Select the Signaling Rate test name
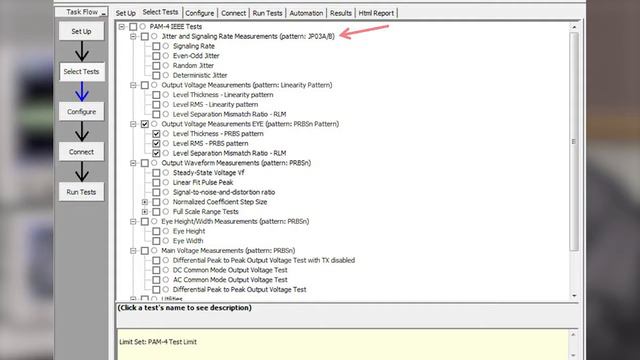This screenshot has height=360, width=640. click(193, 46)
